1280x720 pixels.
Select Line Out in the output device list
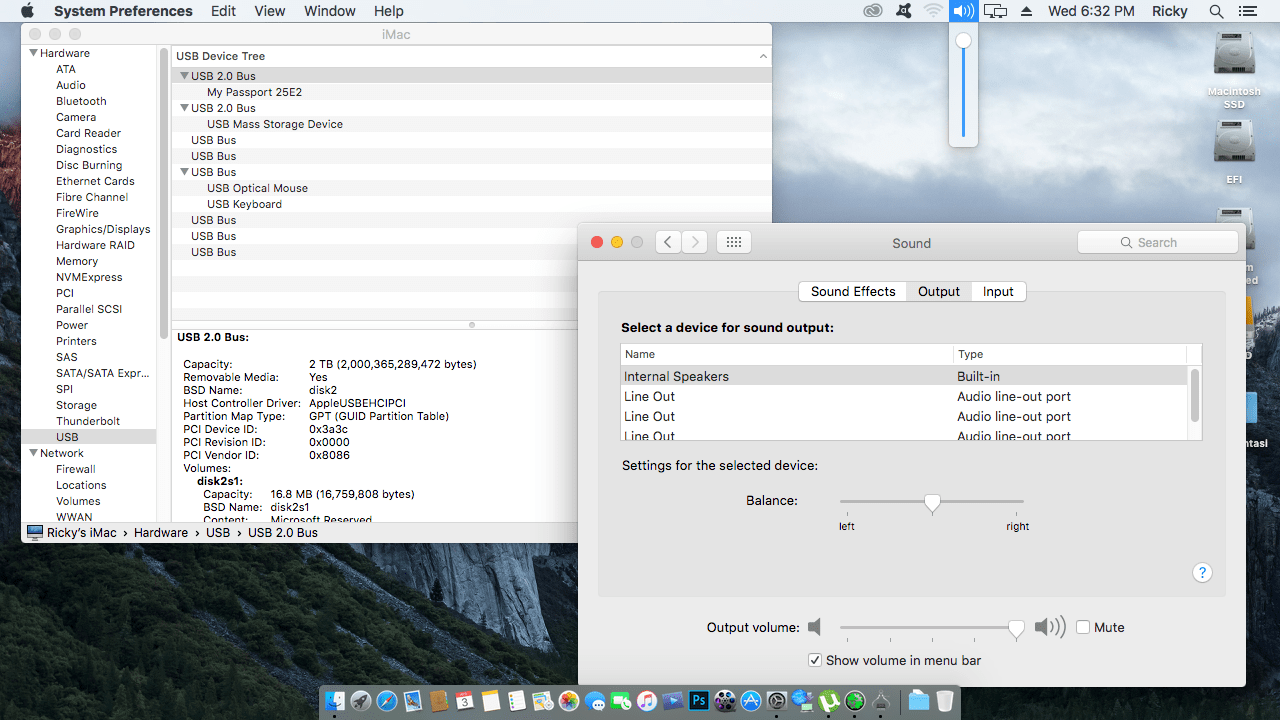649,396
